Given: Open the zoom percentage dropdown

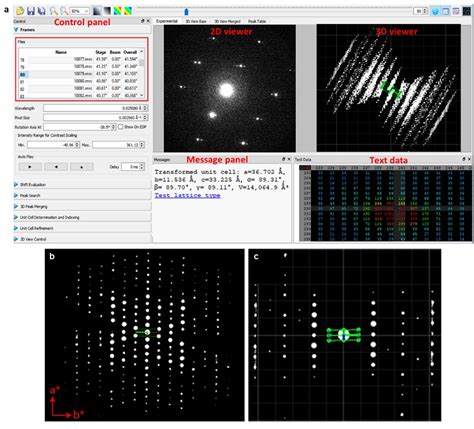Looking at the screenshot, I should pos(79,11).
